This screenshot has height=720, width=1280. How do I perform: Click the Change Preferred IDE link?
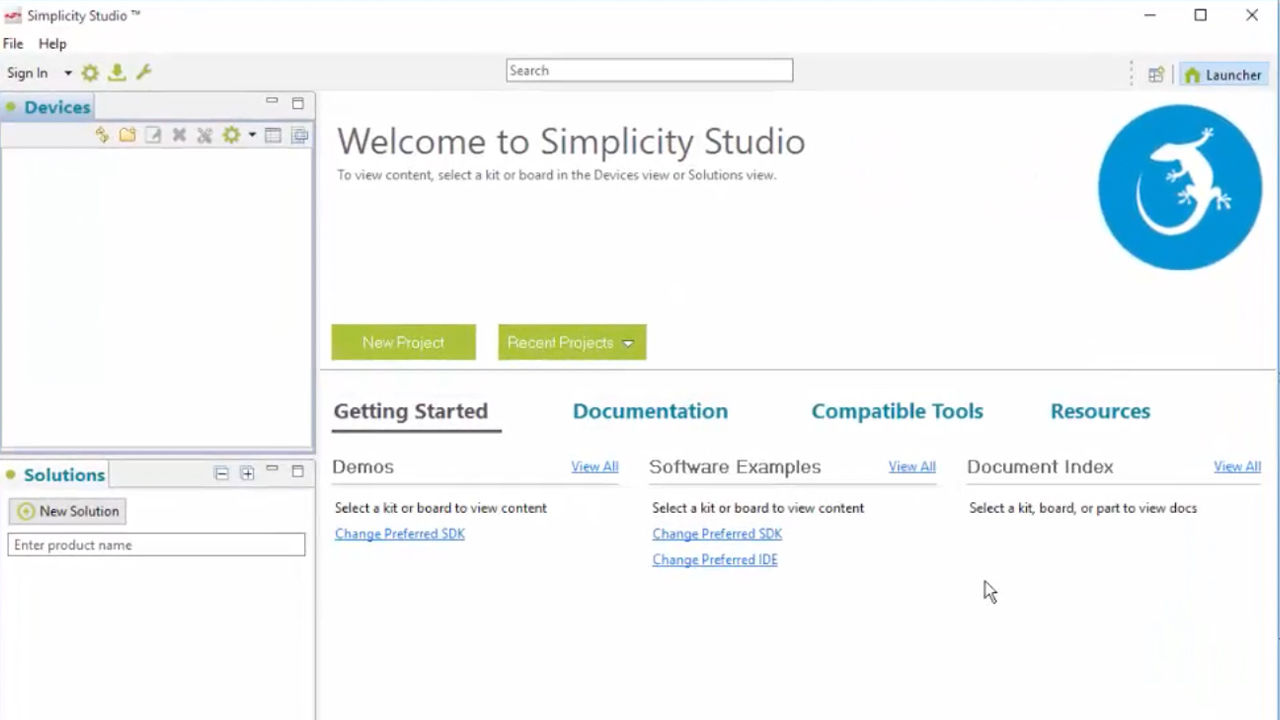715,560
